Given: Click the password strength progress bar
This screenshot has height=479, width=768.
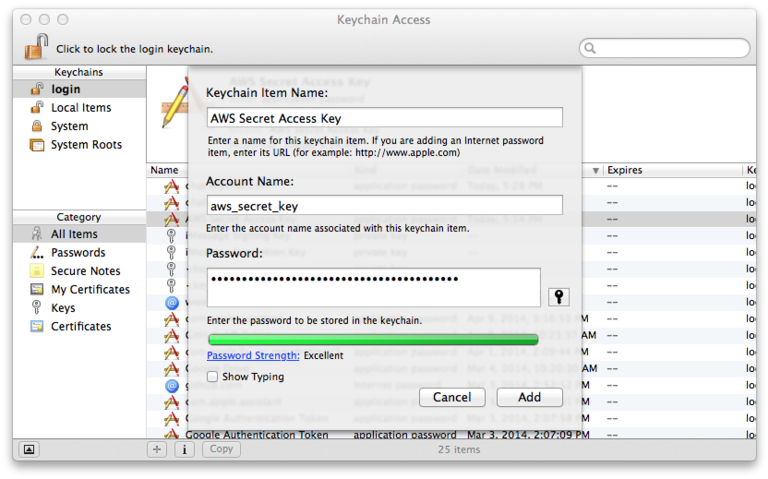Looking at the screenshot, I should point(373,339).
